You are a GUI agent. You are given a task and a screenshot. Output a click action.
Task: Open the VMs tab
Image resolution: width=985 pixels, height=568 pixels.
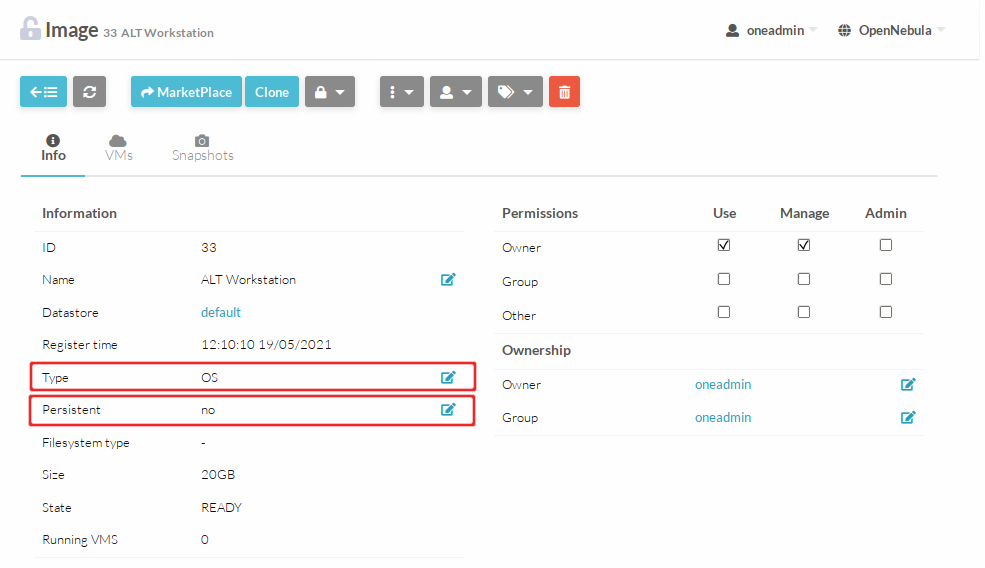pos(118,148)
